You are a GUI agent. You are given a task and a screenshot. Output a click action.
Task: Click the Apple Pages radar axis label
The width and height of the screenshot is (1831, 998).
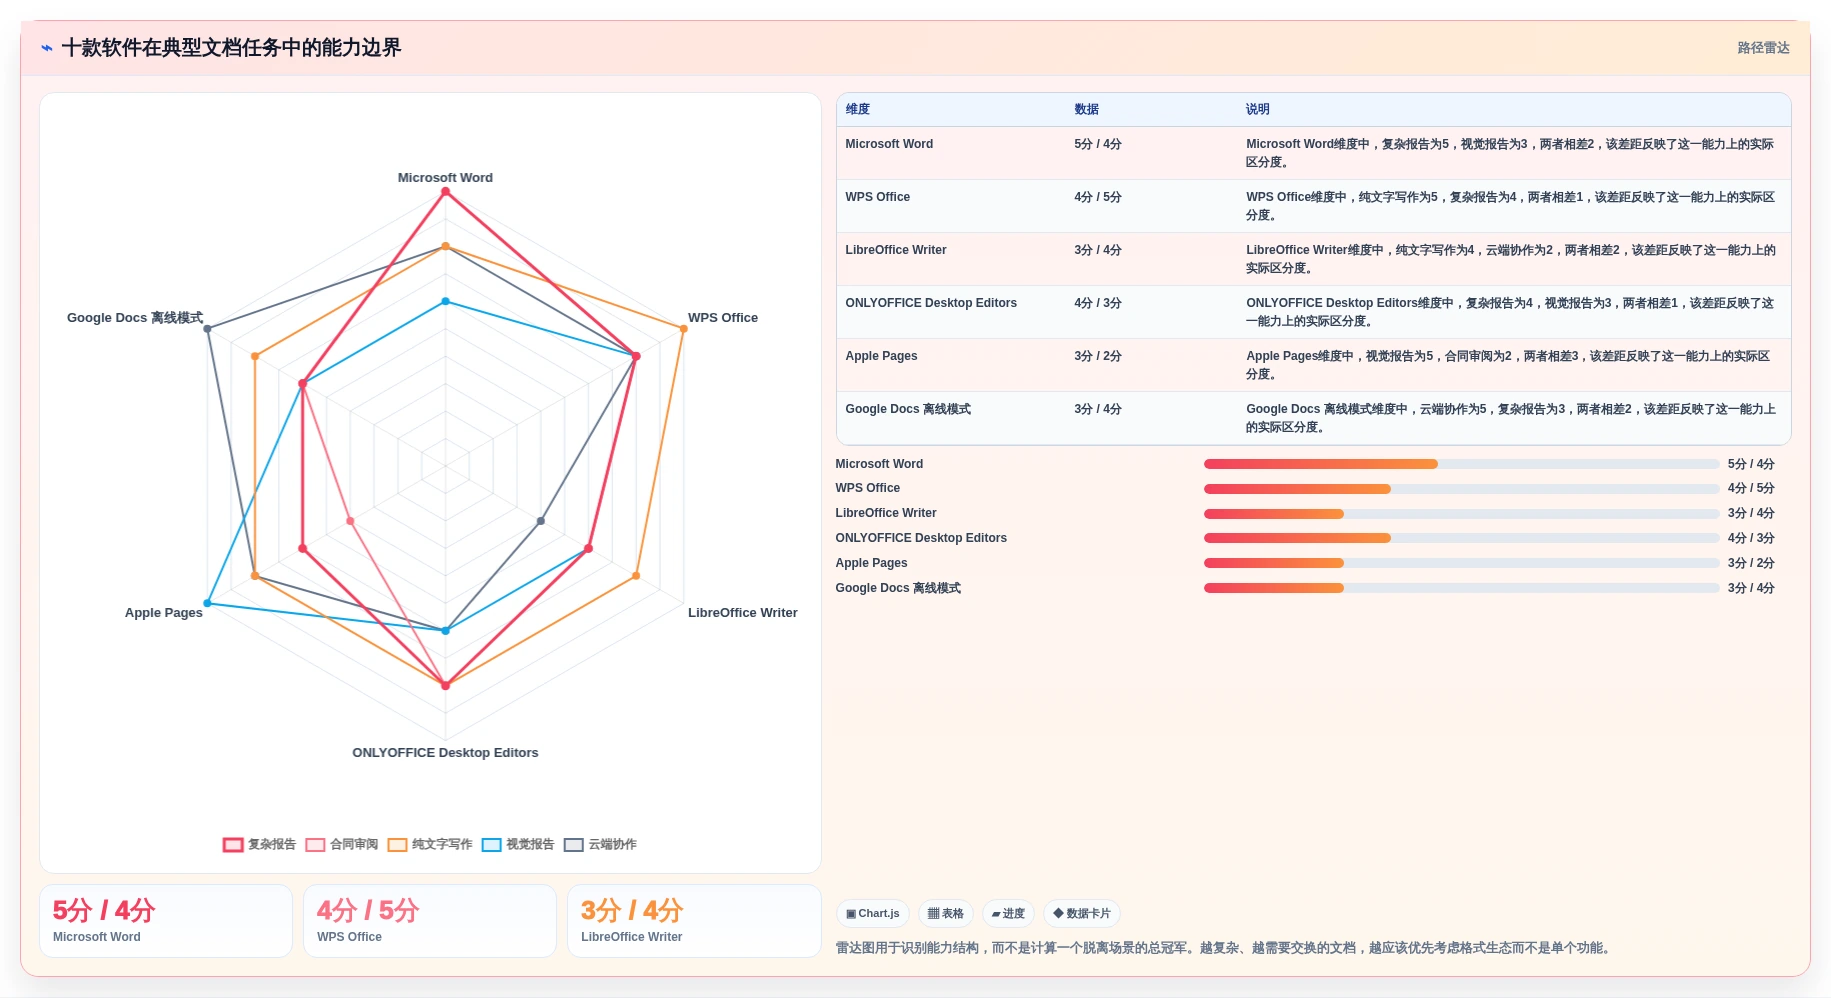click(164, 613)
